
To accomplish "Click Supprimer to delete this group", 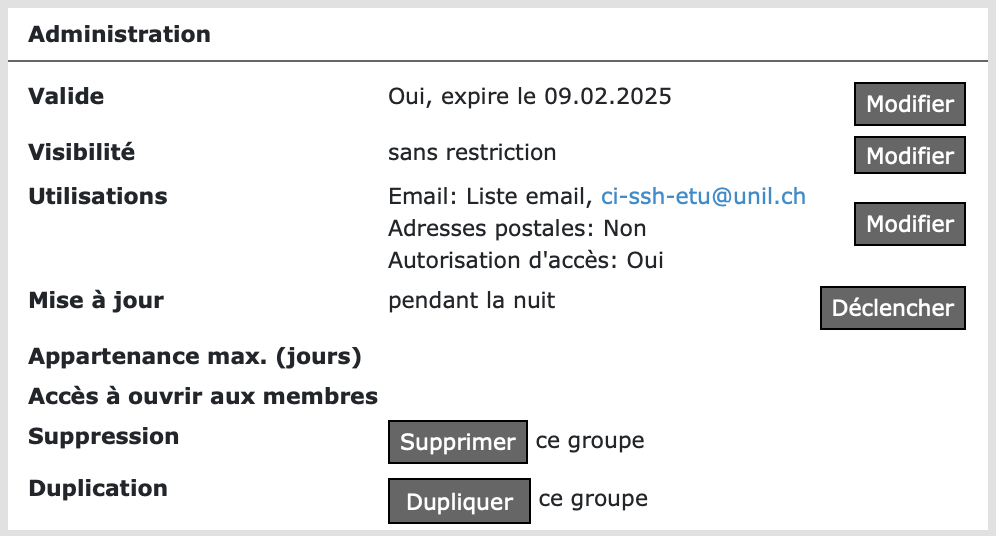I will (457, 442).
